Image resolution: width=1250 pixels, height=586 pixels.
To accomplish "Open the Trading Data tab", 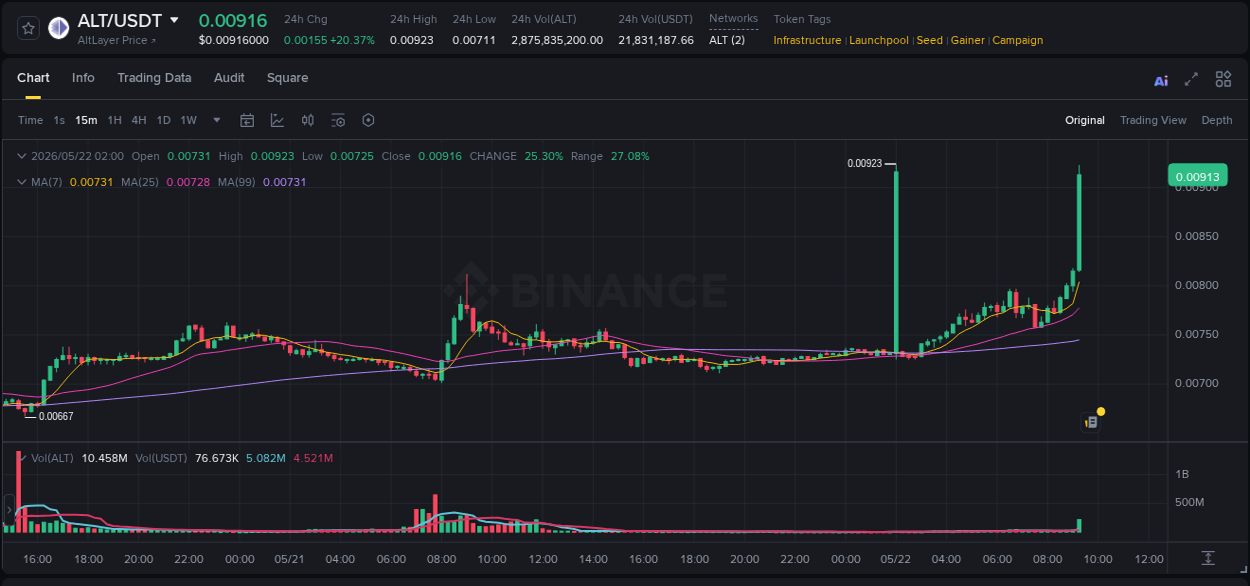I will [x=154, y=78].
